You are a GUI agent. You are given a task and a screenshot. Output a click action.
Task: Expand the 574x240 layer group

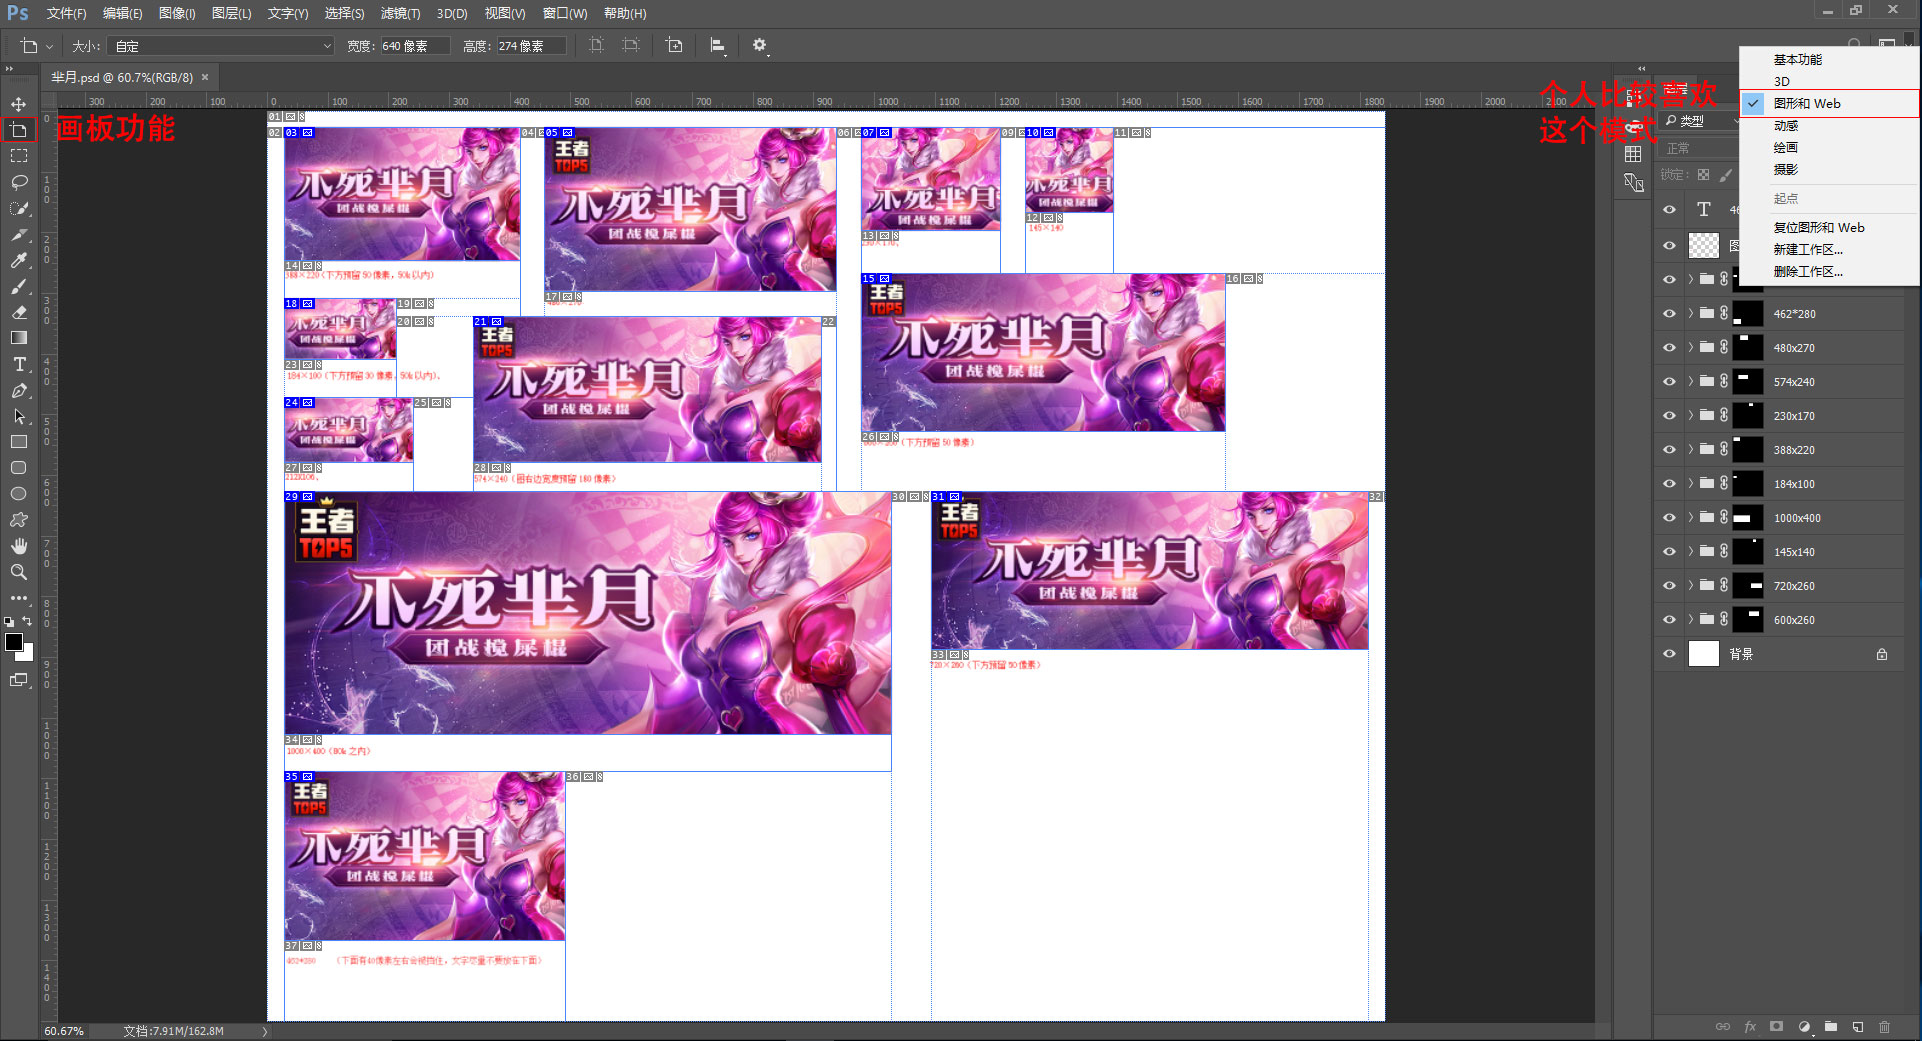point(1691,381)
